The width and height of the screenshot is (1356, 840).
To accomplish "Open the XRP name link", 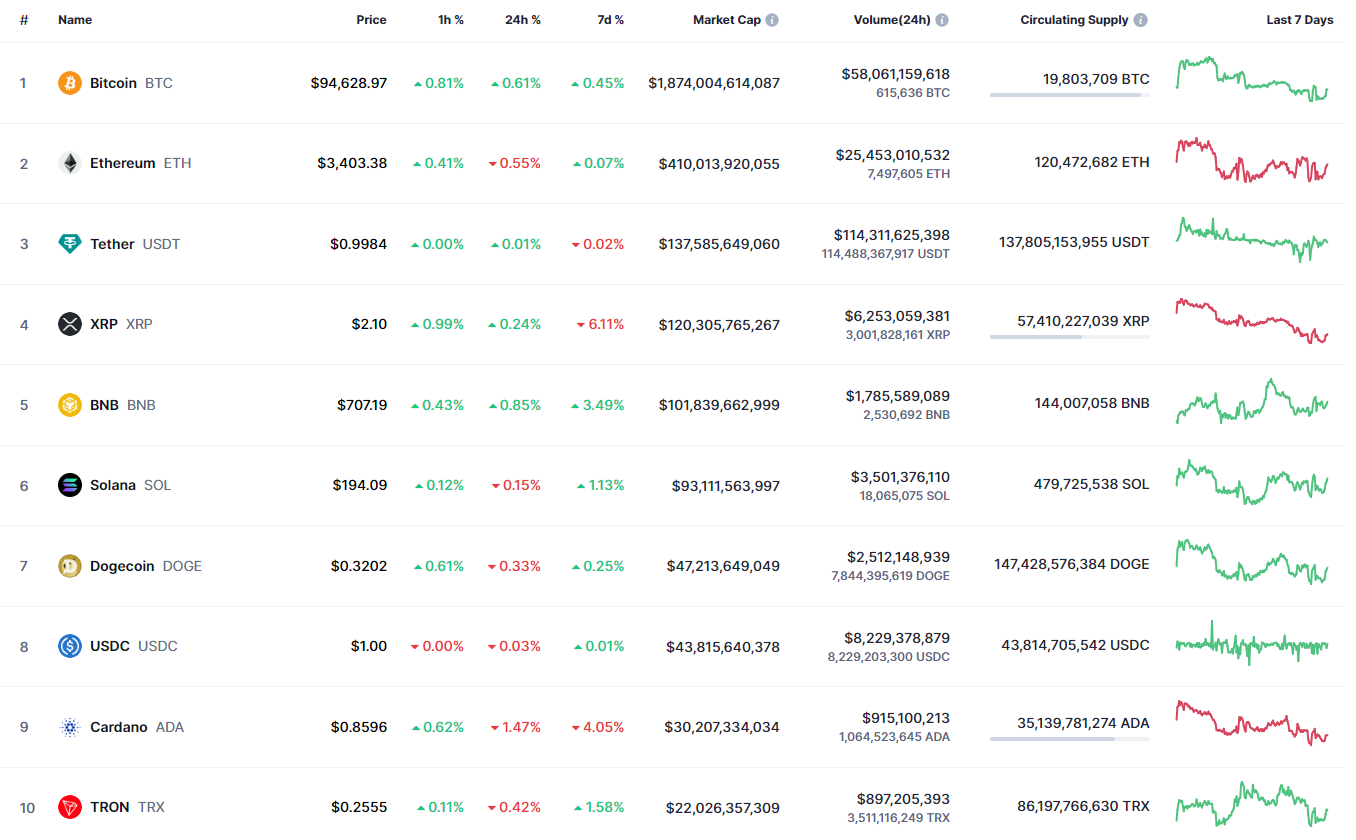I will (121, 324).
